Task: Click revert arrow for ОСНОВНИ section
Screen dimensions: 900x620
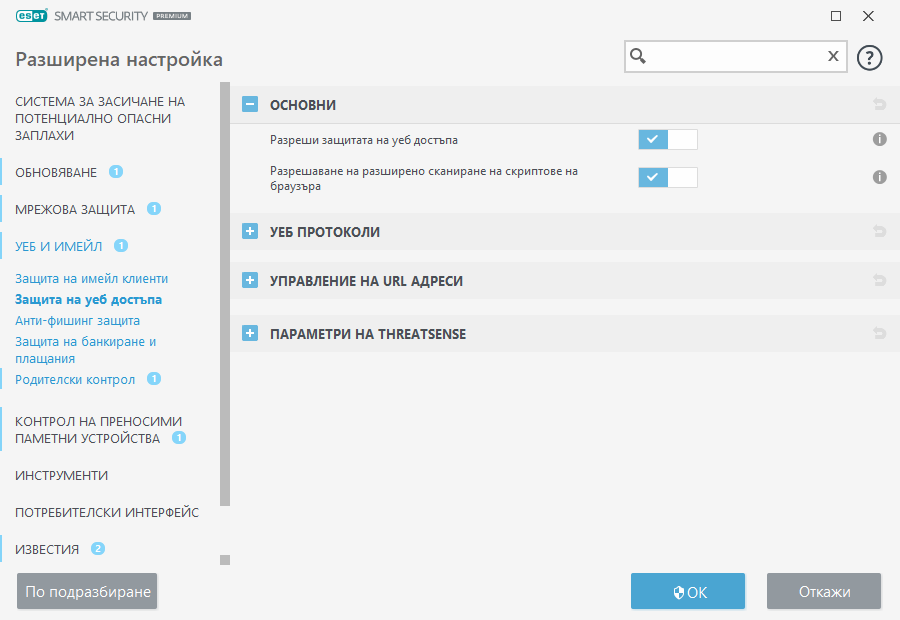Action: click(x=879, y=104)
